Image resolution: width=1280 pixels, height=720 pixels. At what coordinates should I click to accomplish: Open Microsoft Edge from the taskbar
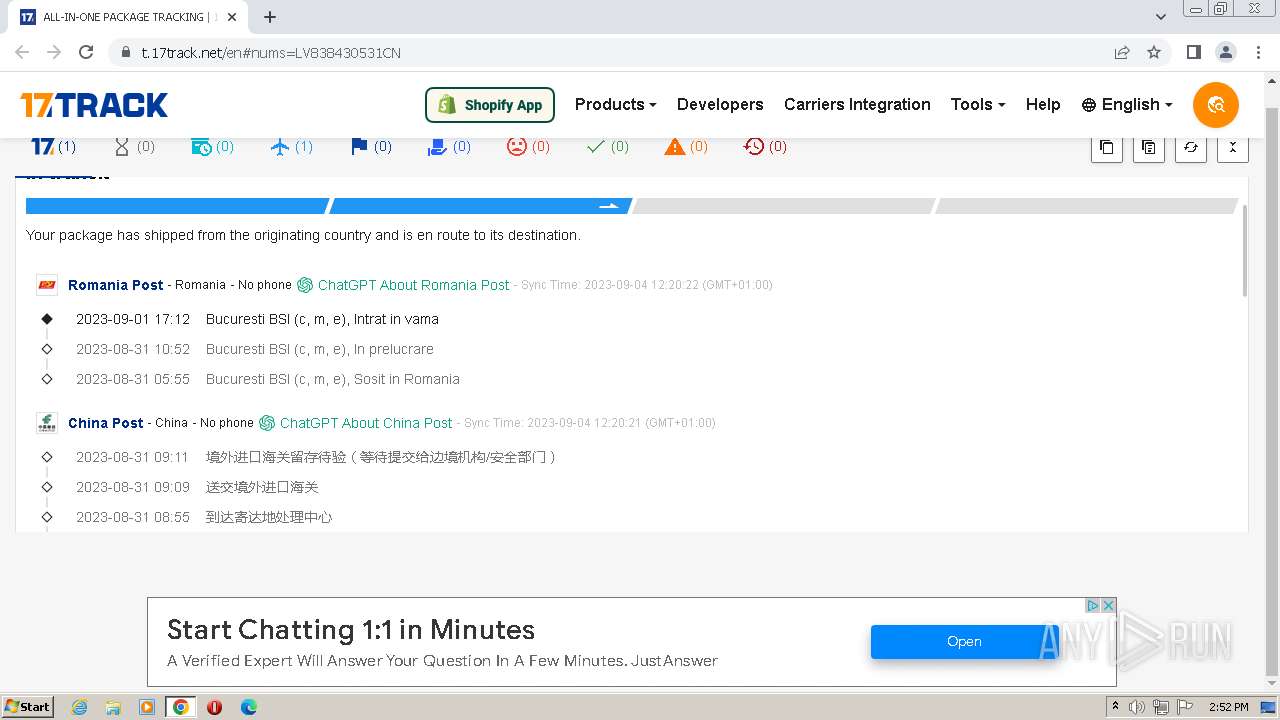(248, 707)
